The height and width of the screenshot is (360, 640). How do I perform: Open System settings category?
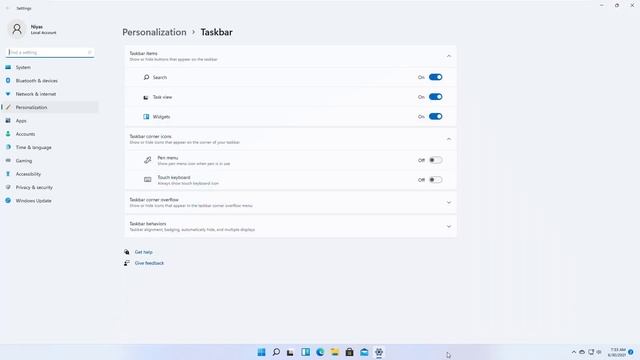point(50,67)
